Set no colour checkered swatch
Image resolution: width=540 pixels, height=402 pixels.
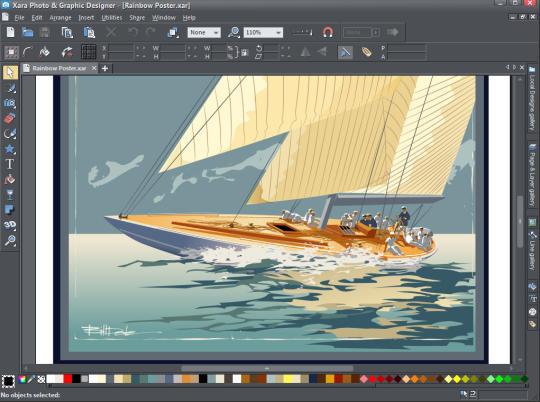pyautogui.click(x=41, y=379)
